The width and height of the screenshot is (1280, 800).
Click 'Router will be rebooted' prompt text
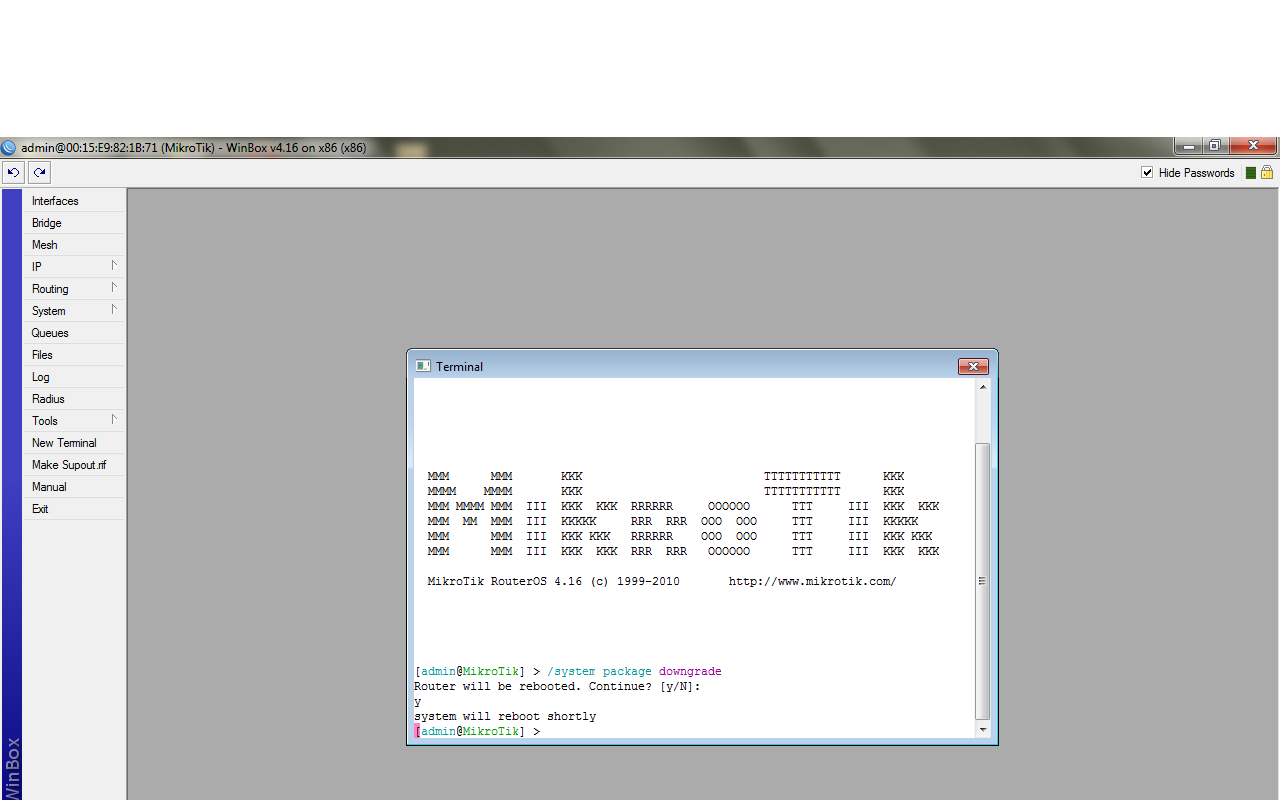click(x=497, y=687)
